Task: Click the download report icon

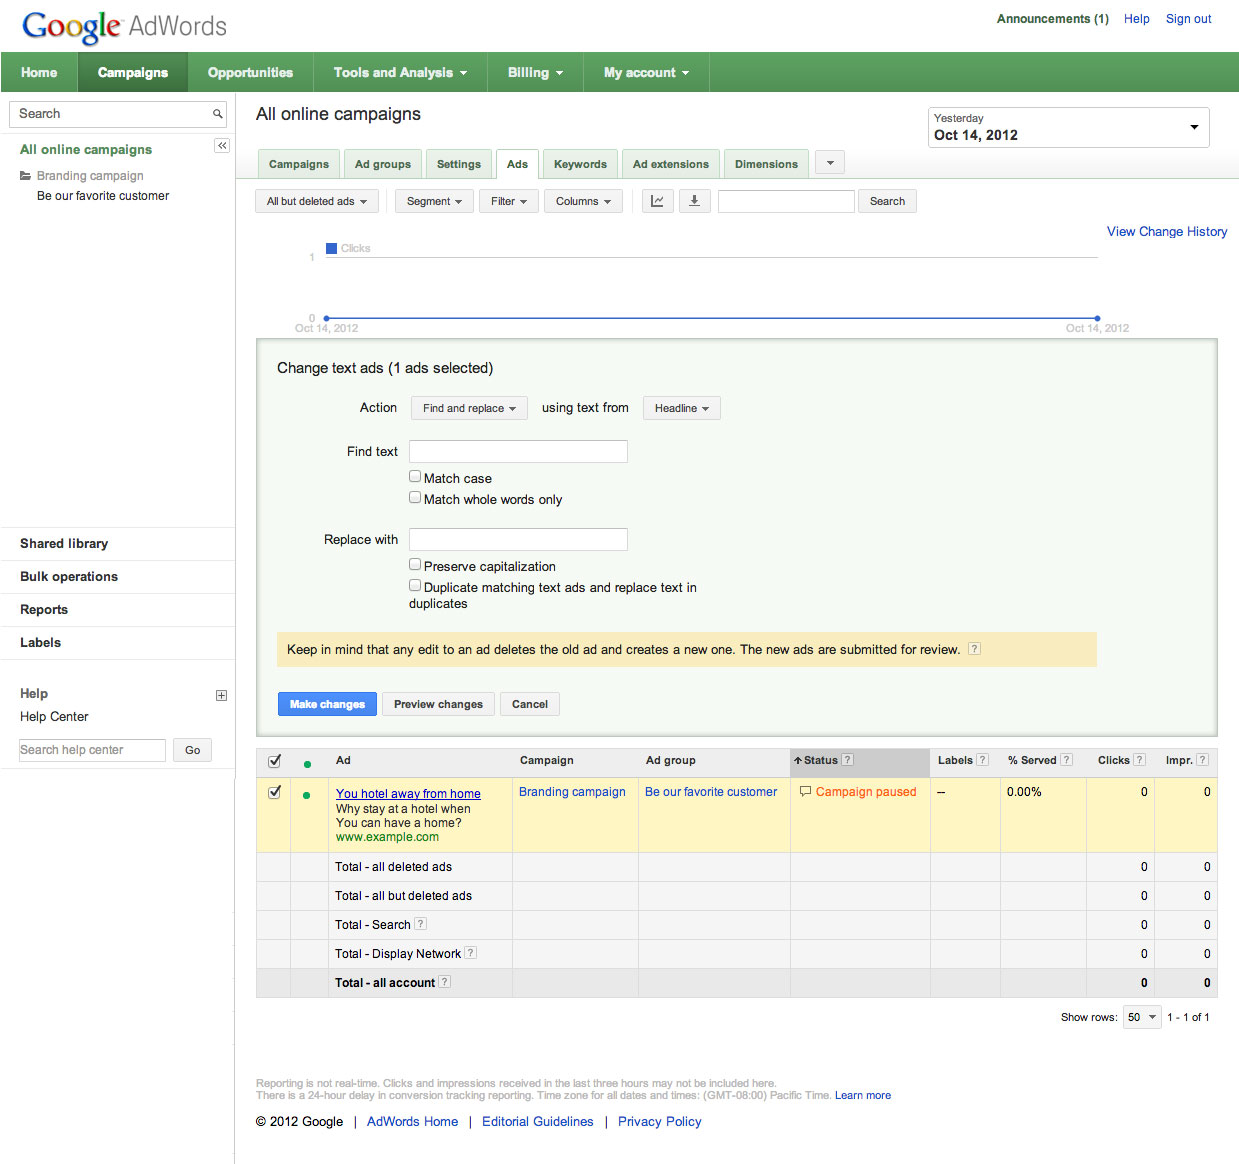Action: [x=694, y=201]
